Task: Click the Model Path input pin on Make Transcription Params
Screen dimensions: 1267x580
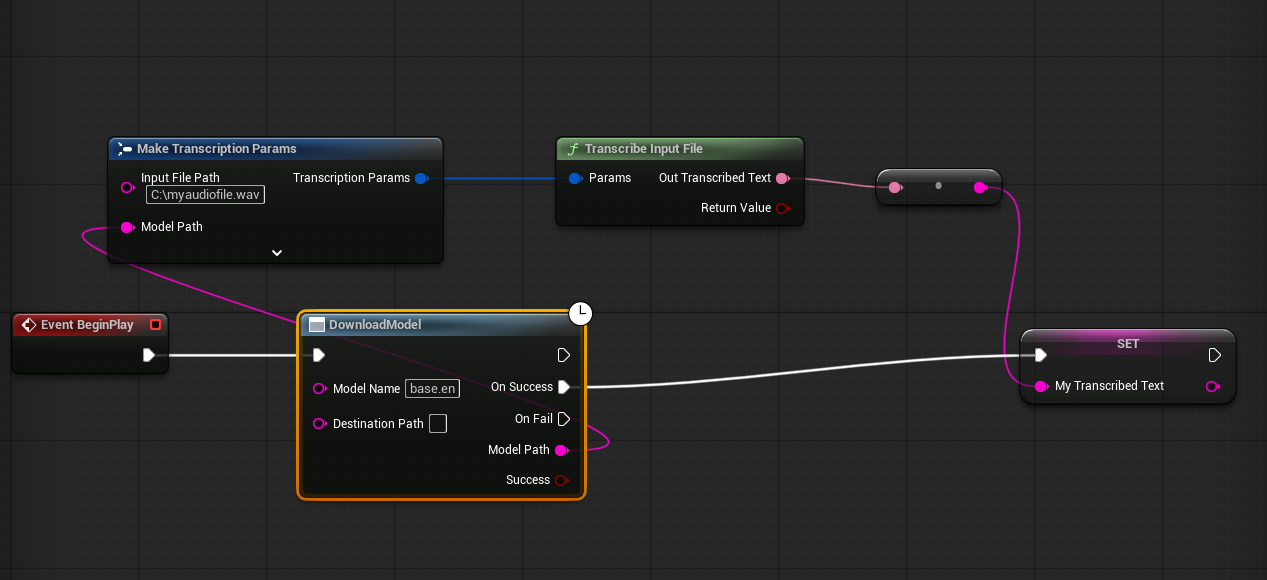Action: click(127, 227)
